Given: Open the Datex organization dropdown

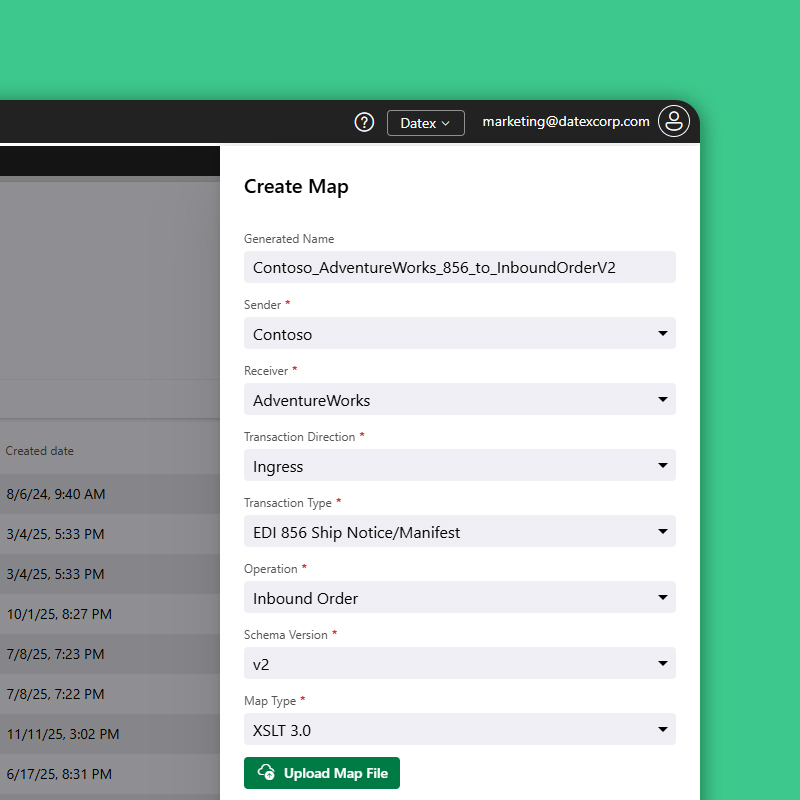Looking at the screenshot, I should coord(425,123).
